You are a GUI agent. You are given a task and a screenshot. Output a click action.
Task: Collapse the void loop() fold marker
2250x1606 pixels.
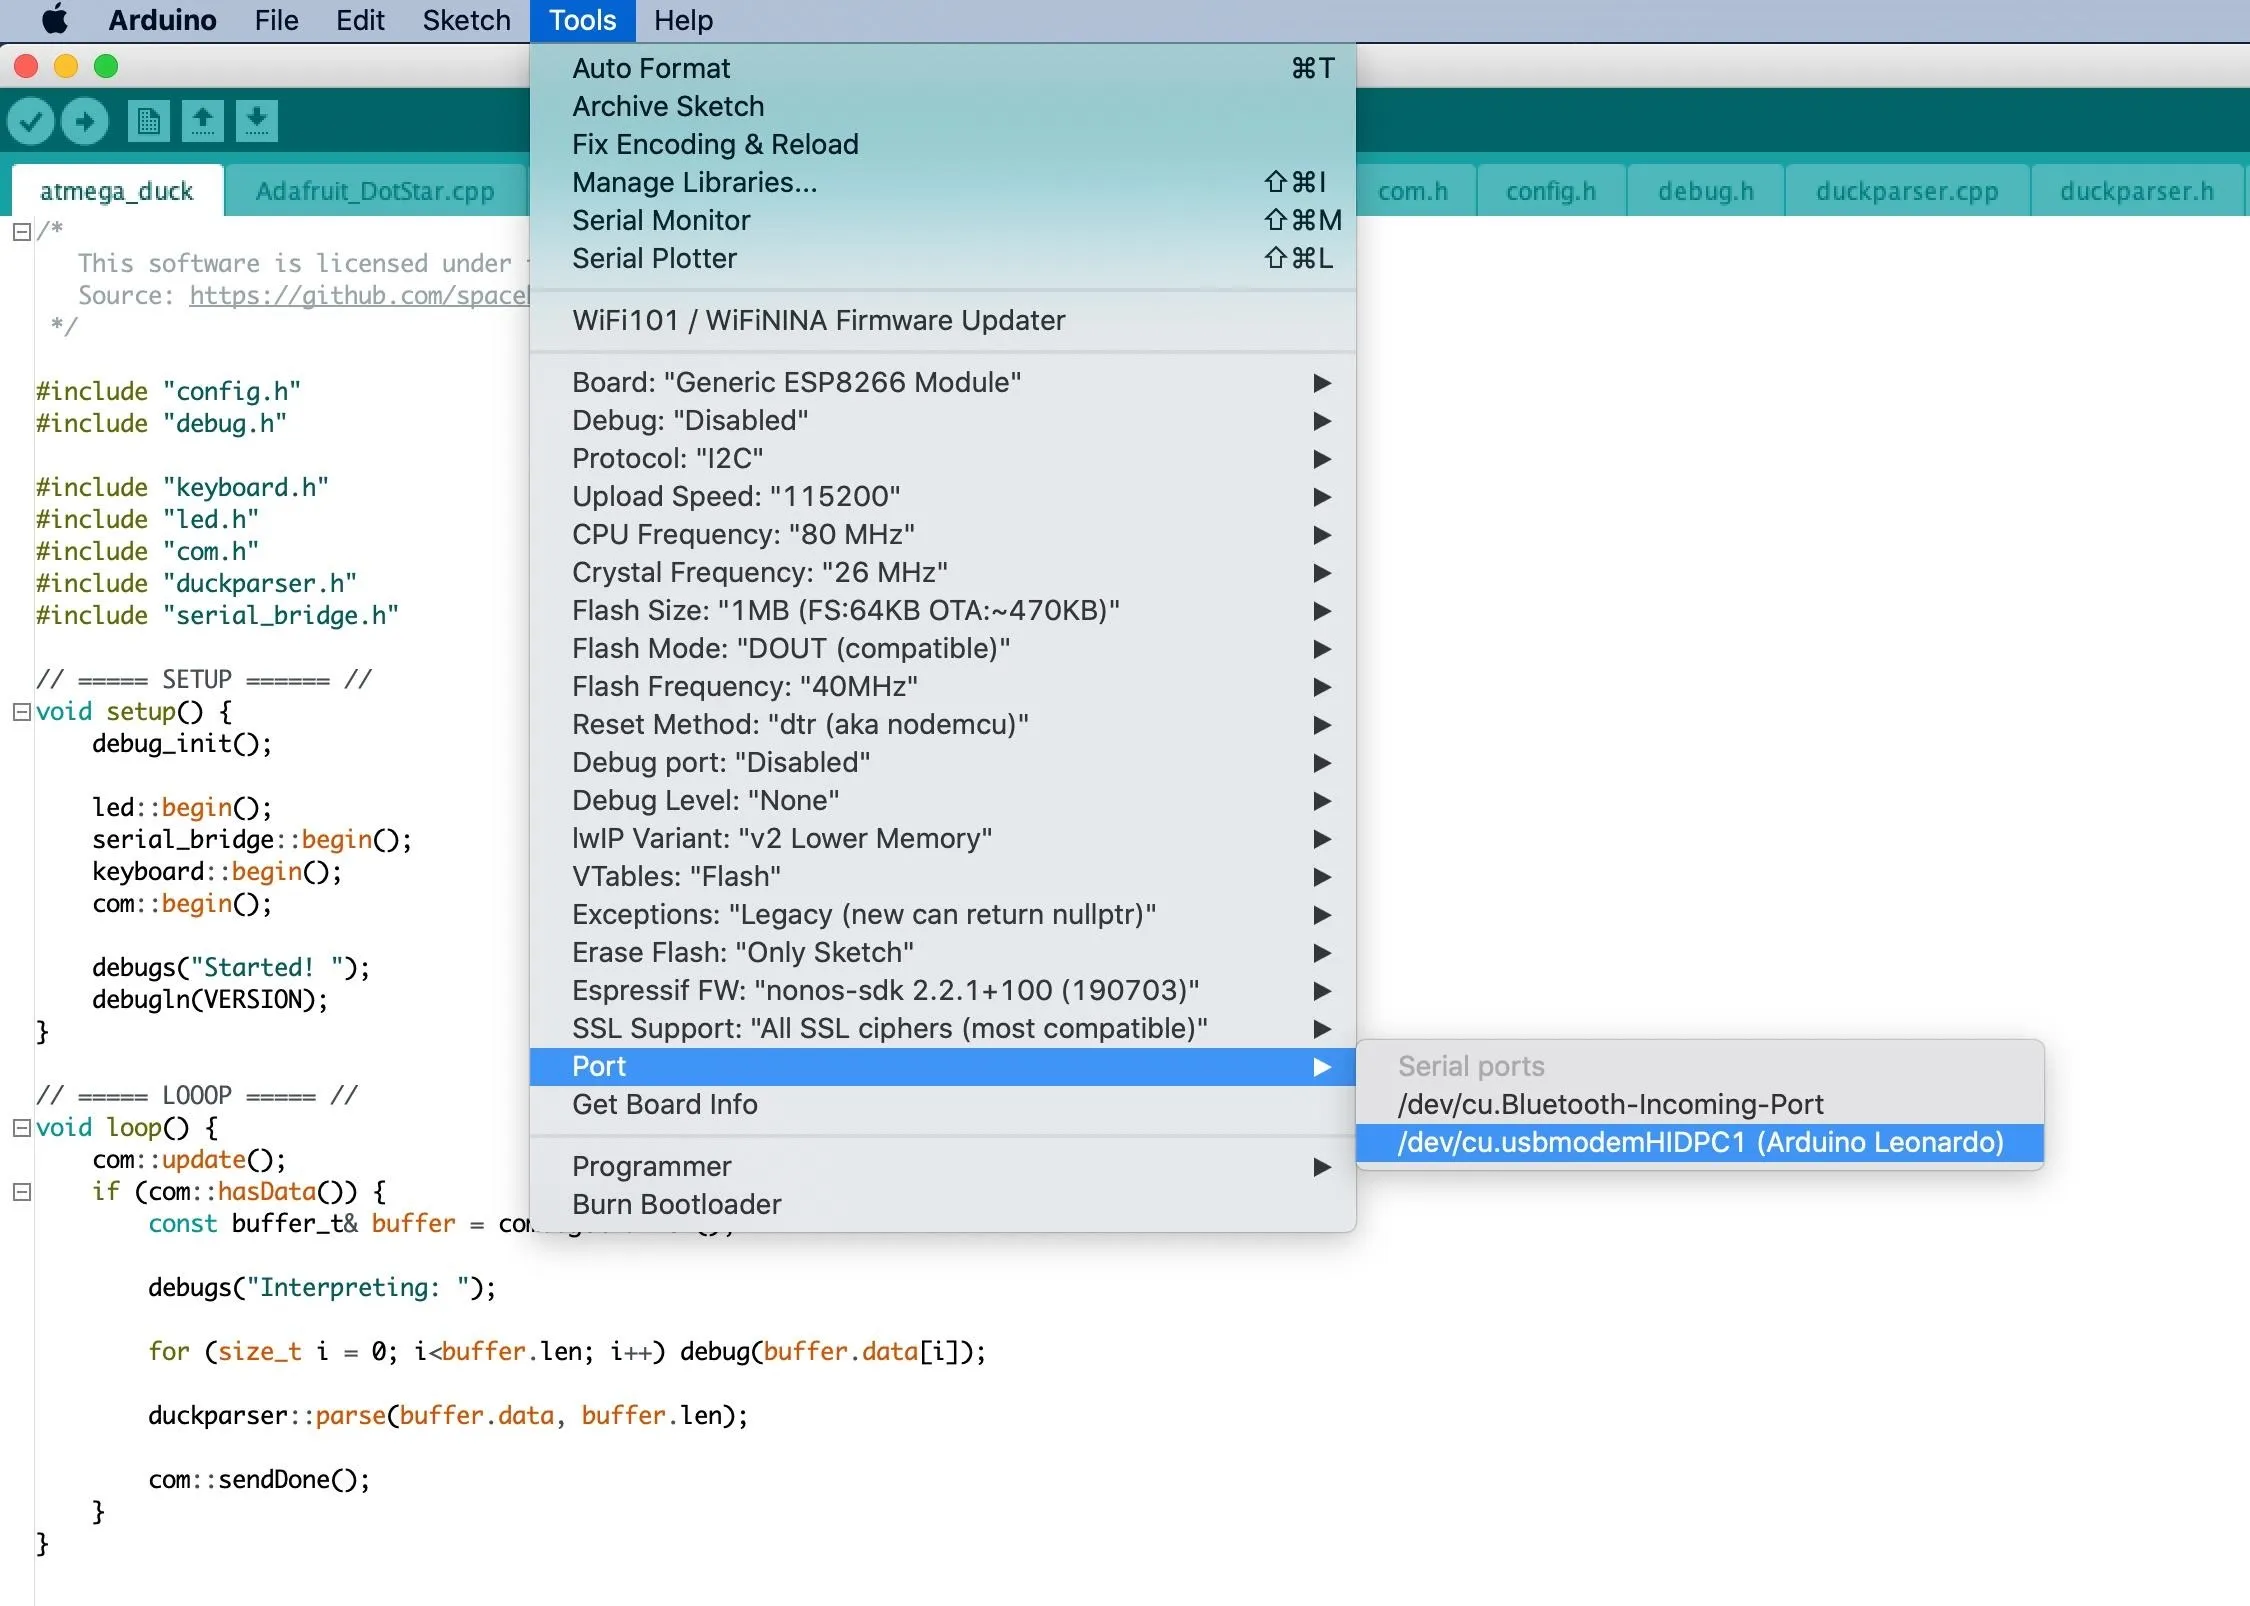pyautogui.click(x=22, y=1128)
